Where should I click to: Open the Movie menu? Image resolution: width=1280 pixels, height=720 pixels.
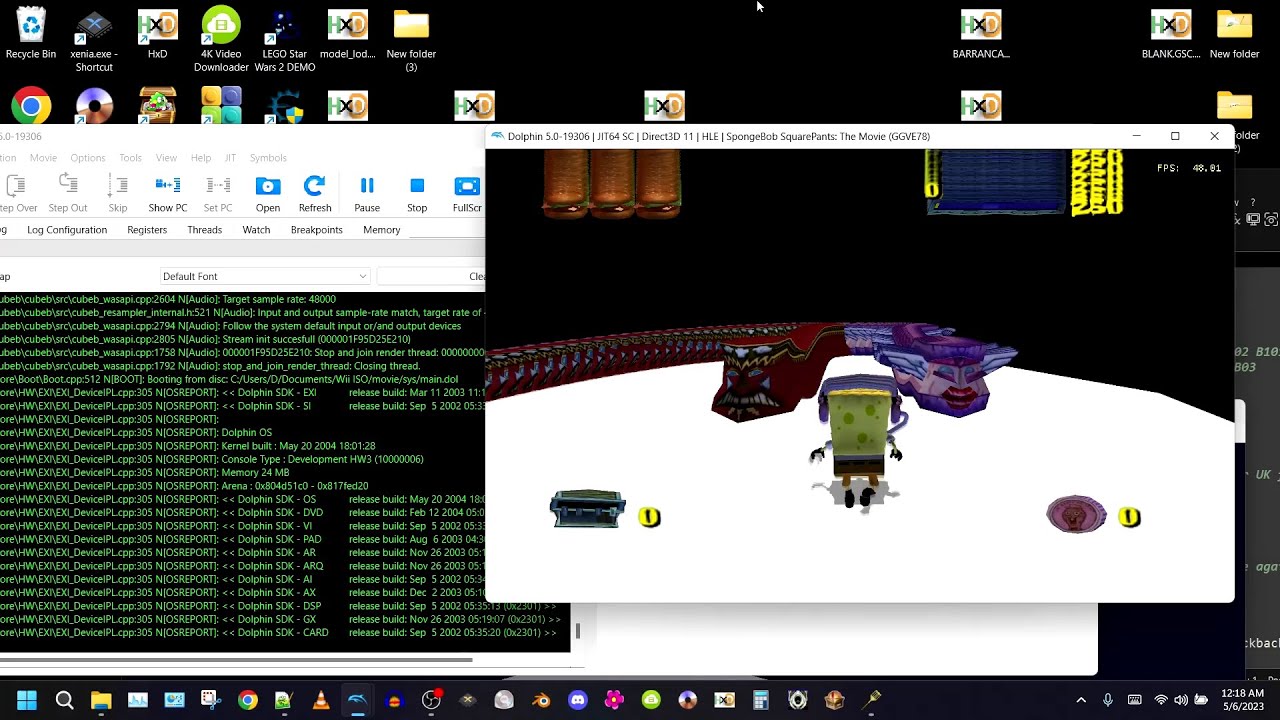[x=43, y=158]
